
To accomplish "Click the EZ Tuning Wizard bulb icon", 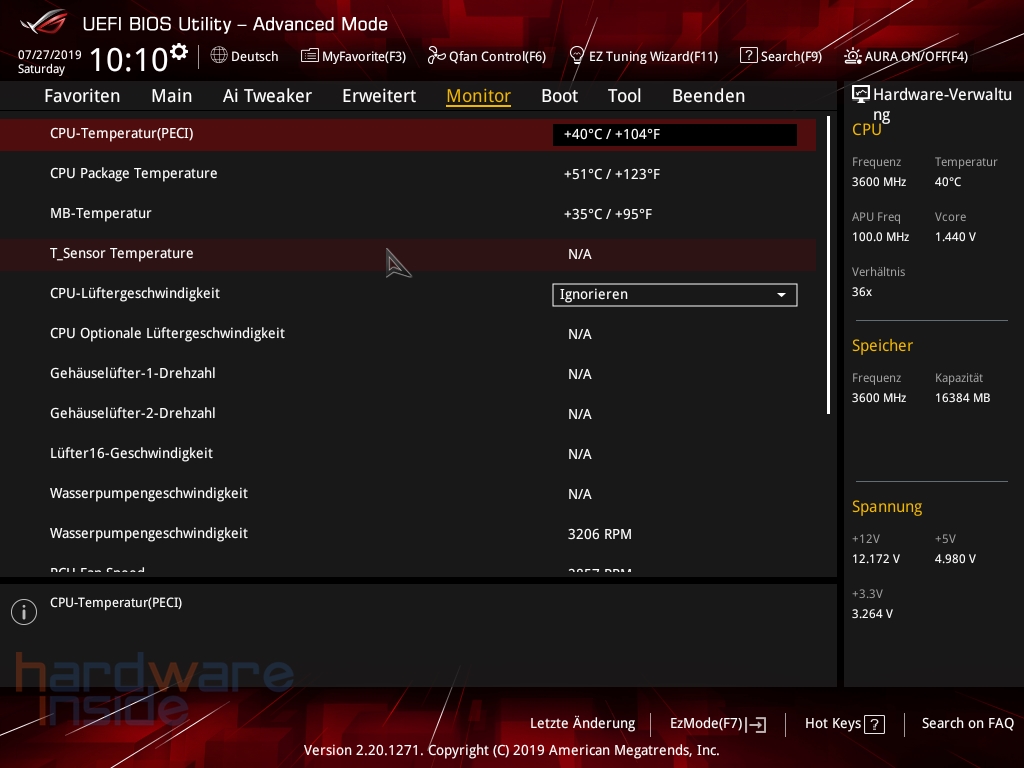I will 577,56.
